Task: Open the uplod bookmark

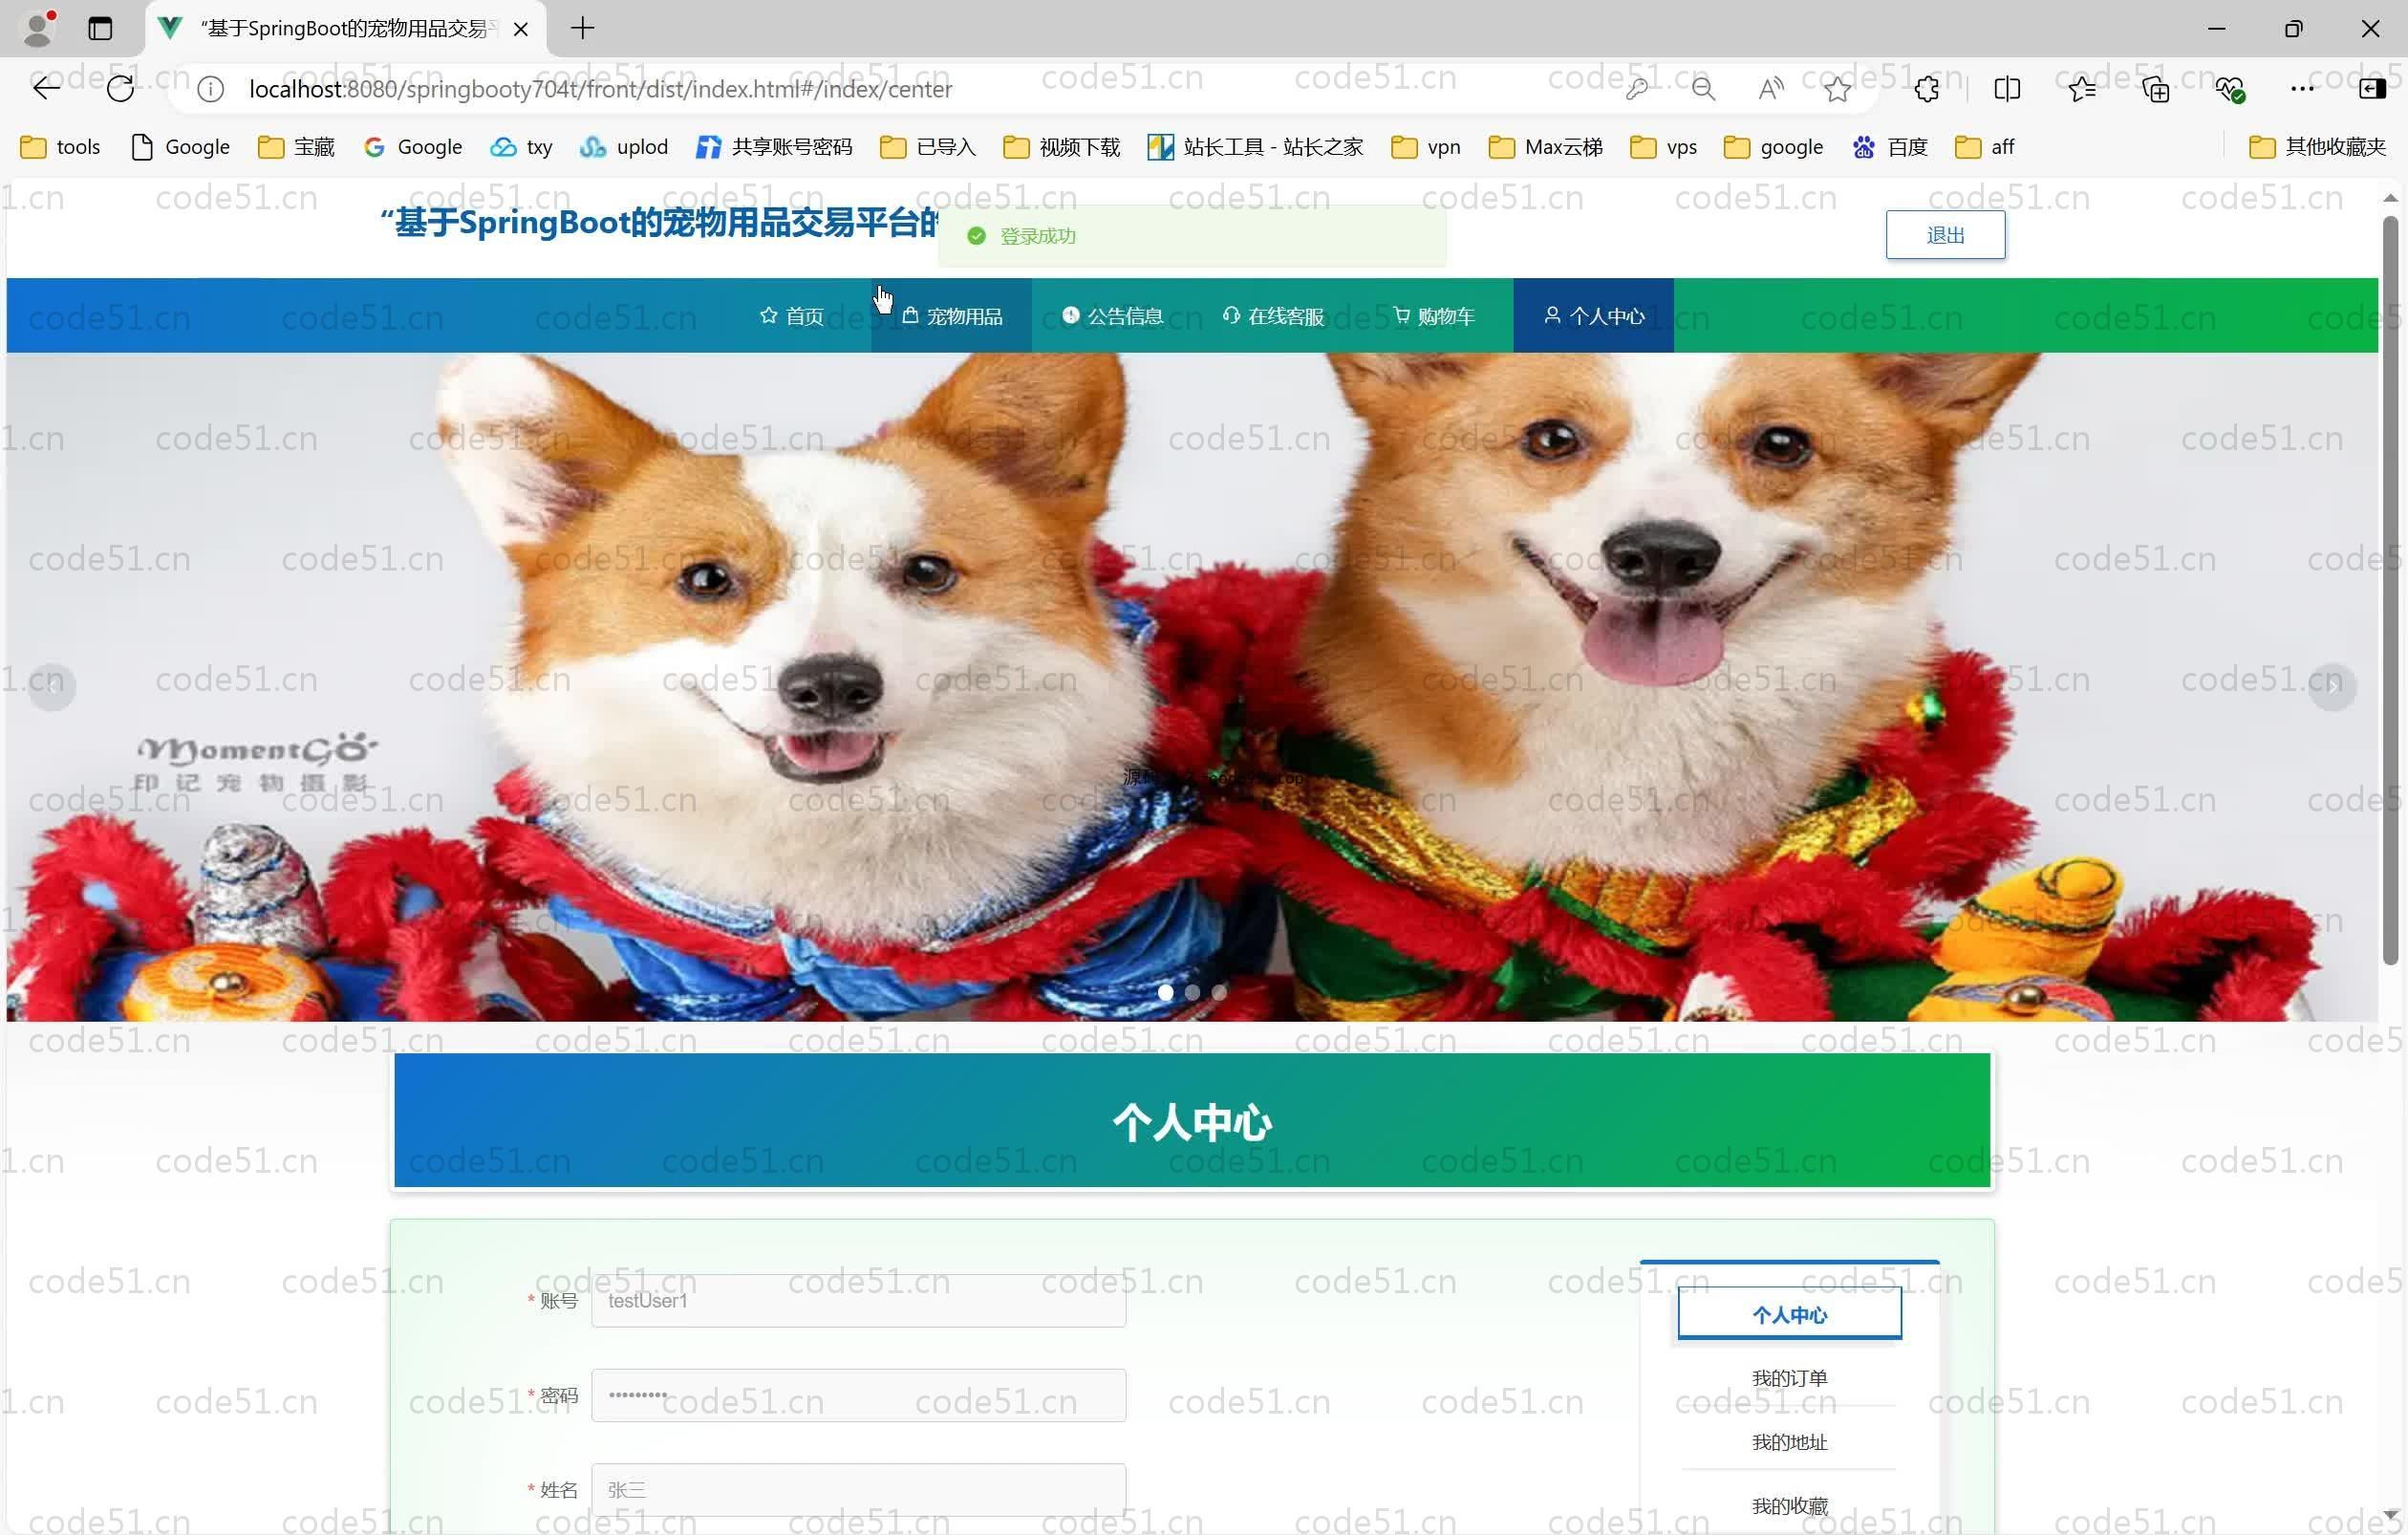Action: [x=624, y=147]
